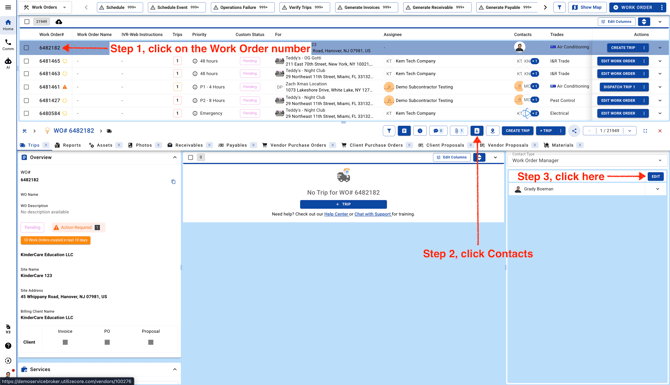Collapse the Overview section
The width and height of the screenshot is (670, 385).
(x=175, y=157)
